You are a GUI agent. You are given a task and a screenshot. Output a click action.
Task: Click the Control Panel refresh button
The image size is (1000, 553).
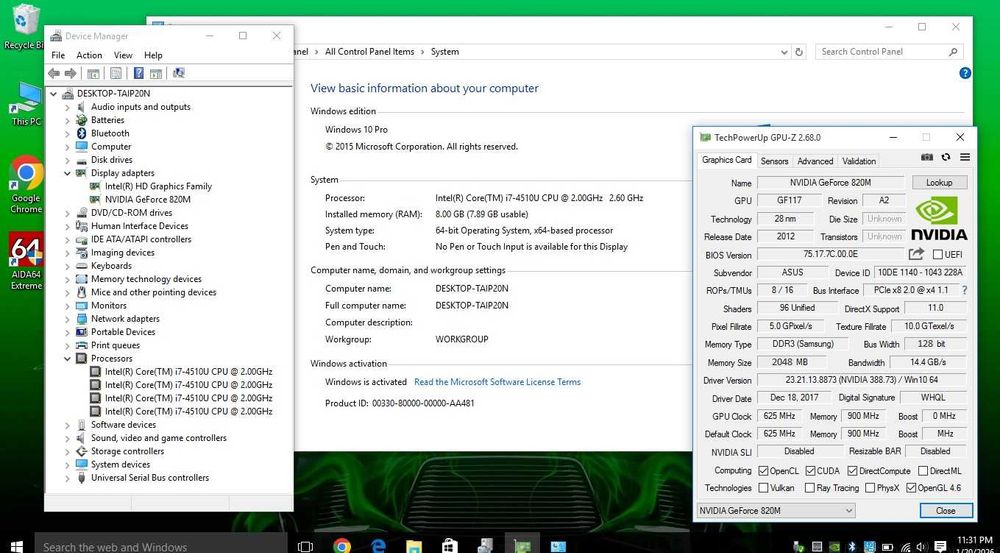click(800, 52)
